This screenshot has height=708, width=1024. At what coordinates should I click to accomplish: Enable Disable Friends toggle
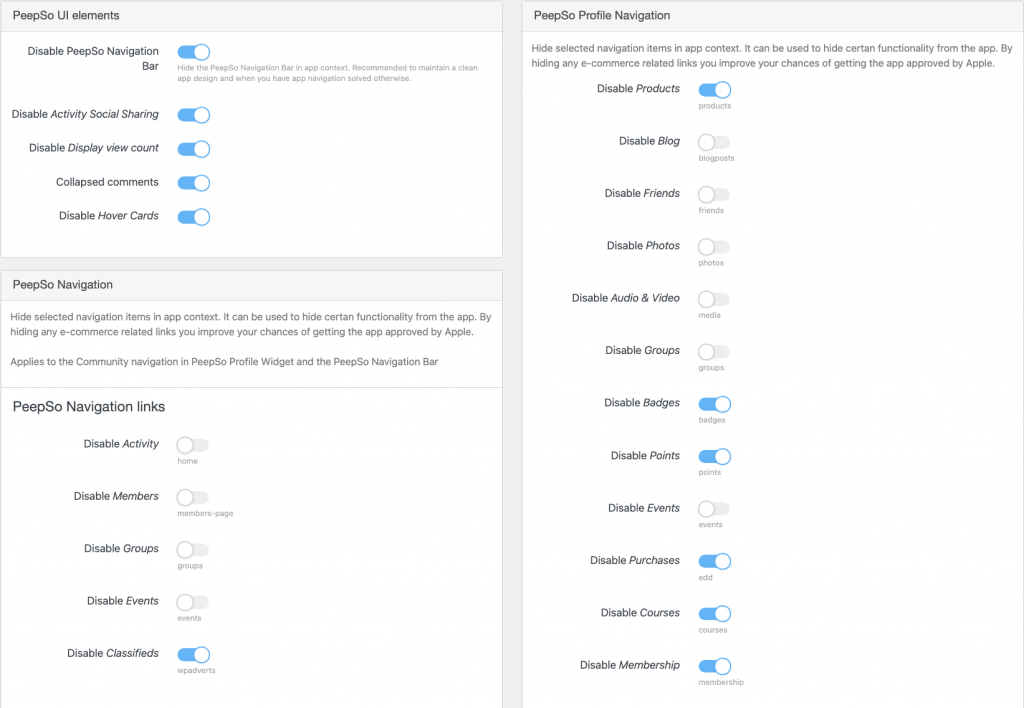(x=714, y=194)
